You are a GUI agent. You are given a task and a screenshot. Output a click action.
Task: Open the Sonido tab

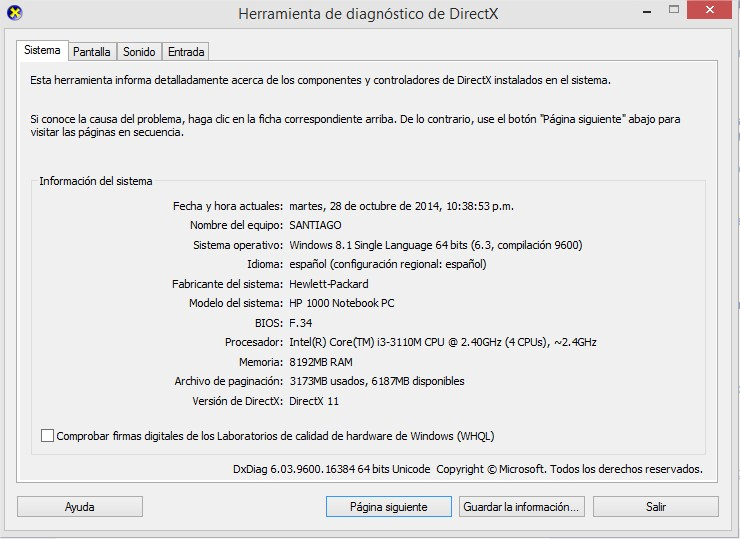(139, 52)
